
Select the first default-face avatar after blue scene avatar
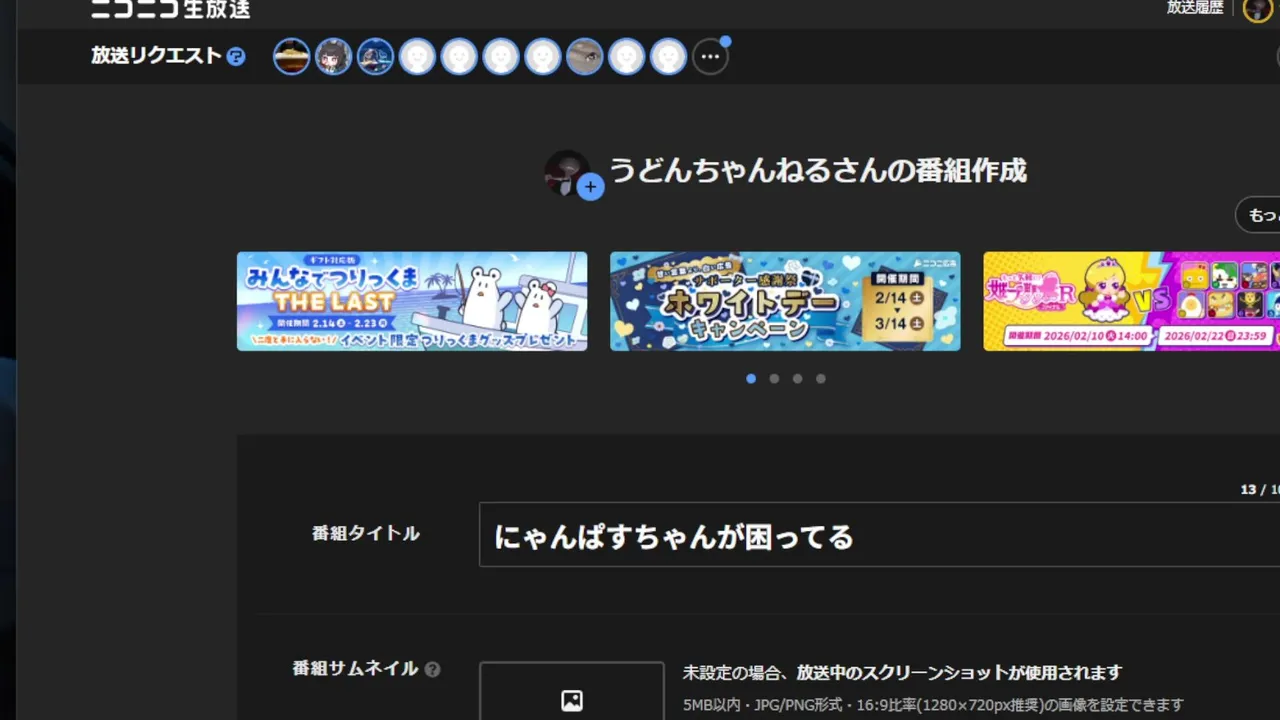[x=418, y=57]
